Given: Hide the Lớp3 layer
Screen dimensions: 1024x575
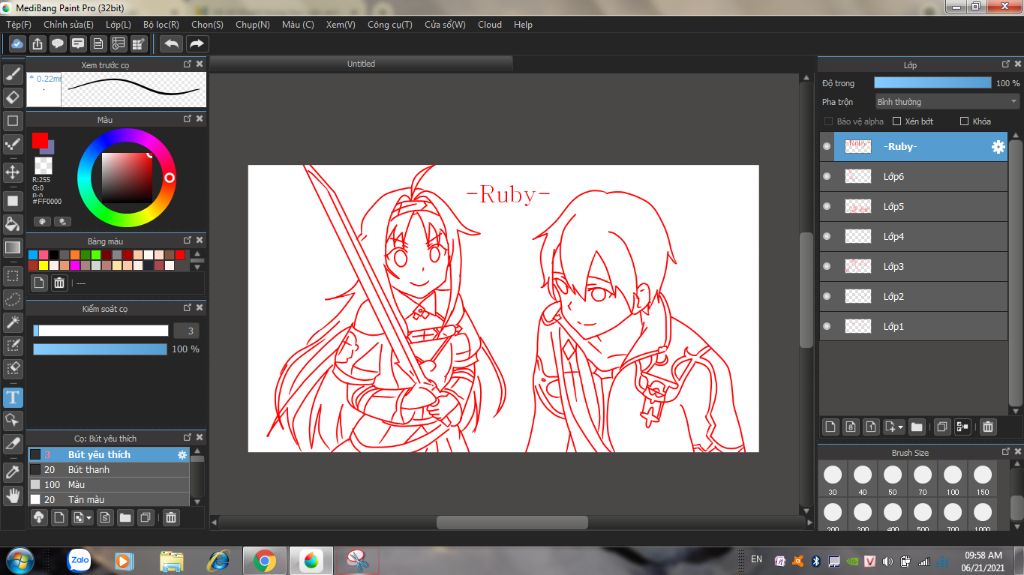Looking at the screenshot, I should tap(827, 267).
